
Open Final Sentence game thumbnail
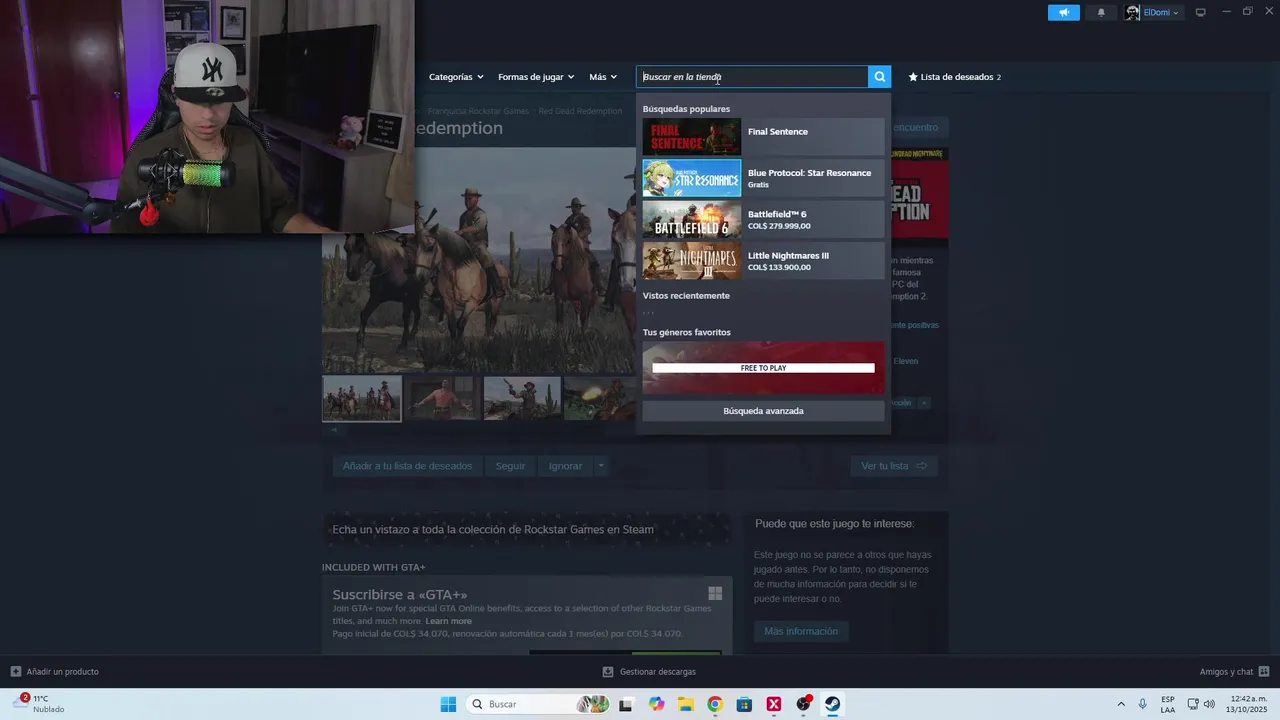click(692, 136)
